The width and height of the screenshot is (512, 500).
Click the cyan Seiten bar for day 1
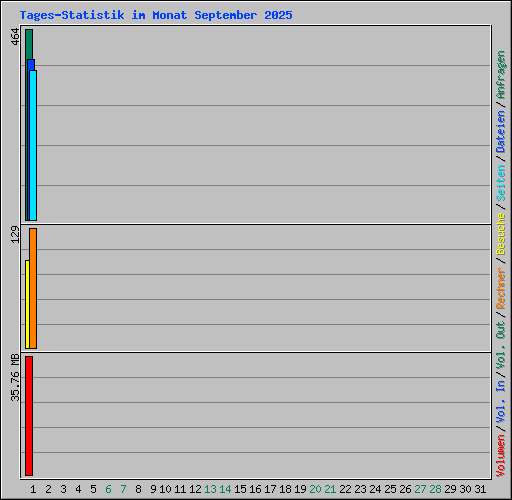click(x=33, y=145)
